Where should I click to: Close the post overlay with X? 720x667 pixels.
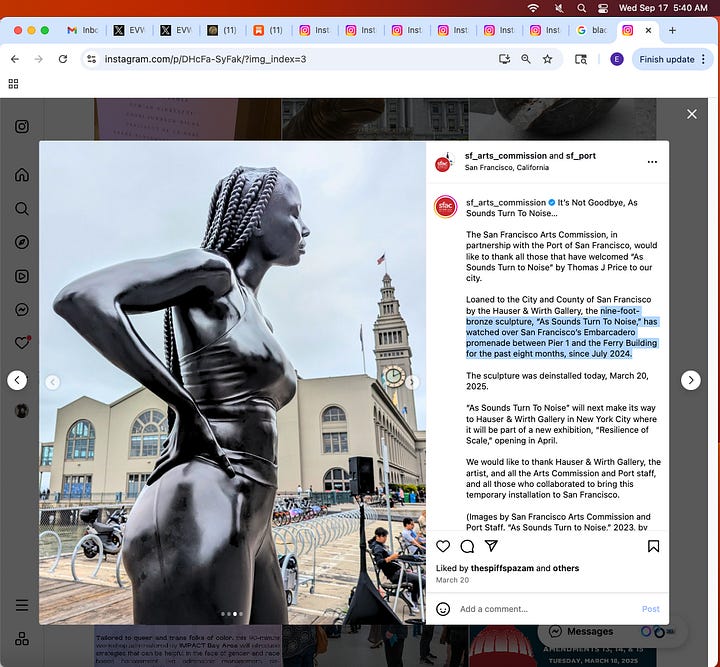pyautogui.click(x=692, y=114)
